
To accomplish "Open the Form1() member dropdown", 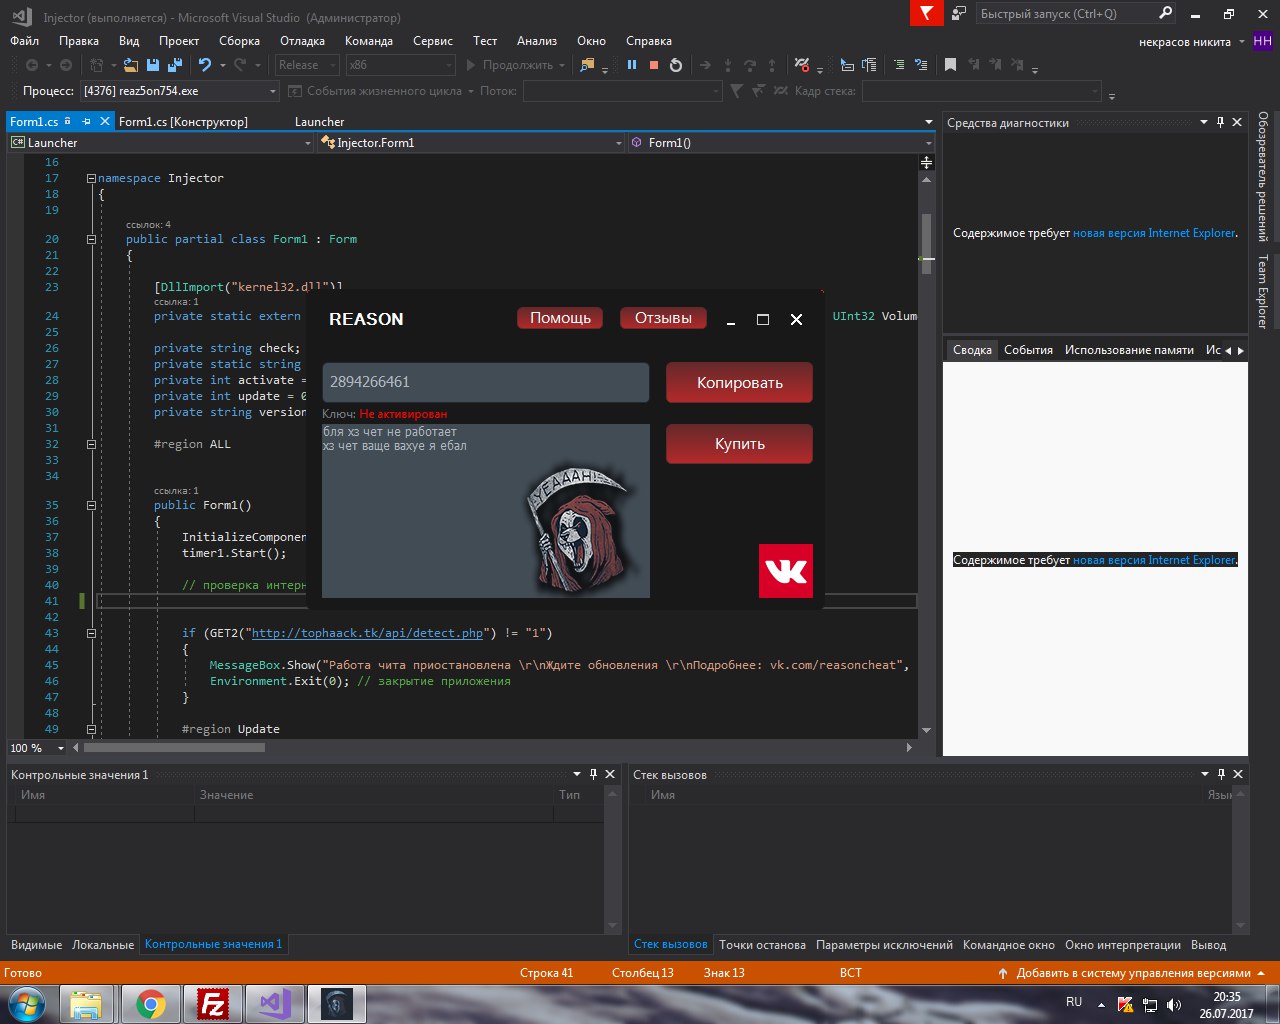I will tap(780, 143).
